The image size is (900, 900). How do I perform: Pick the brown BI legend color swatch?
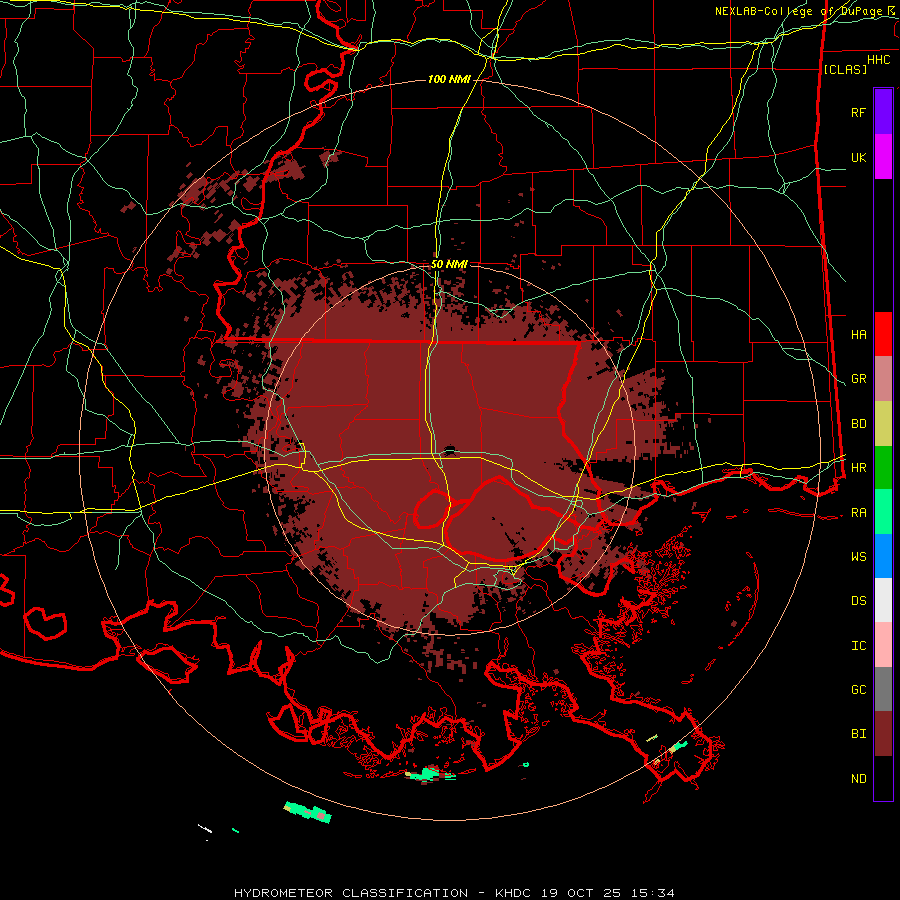click(x=883, y=734)
